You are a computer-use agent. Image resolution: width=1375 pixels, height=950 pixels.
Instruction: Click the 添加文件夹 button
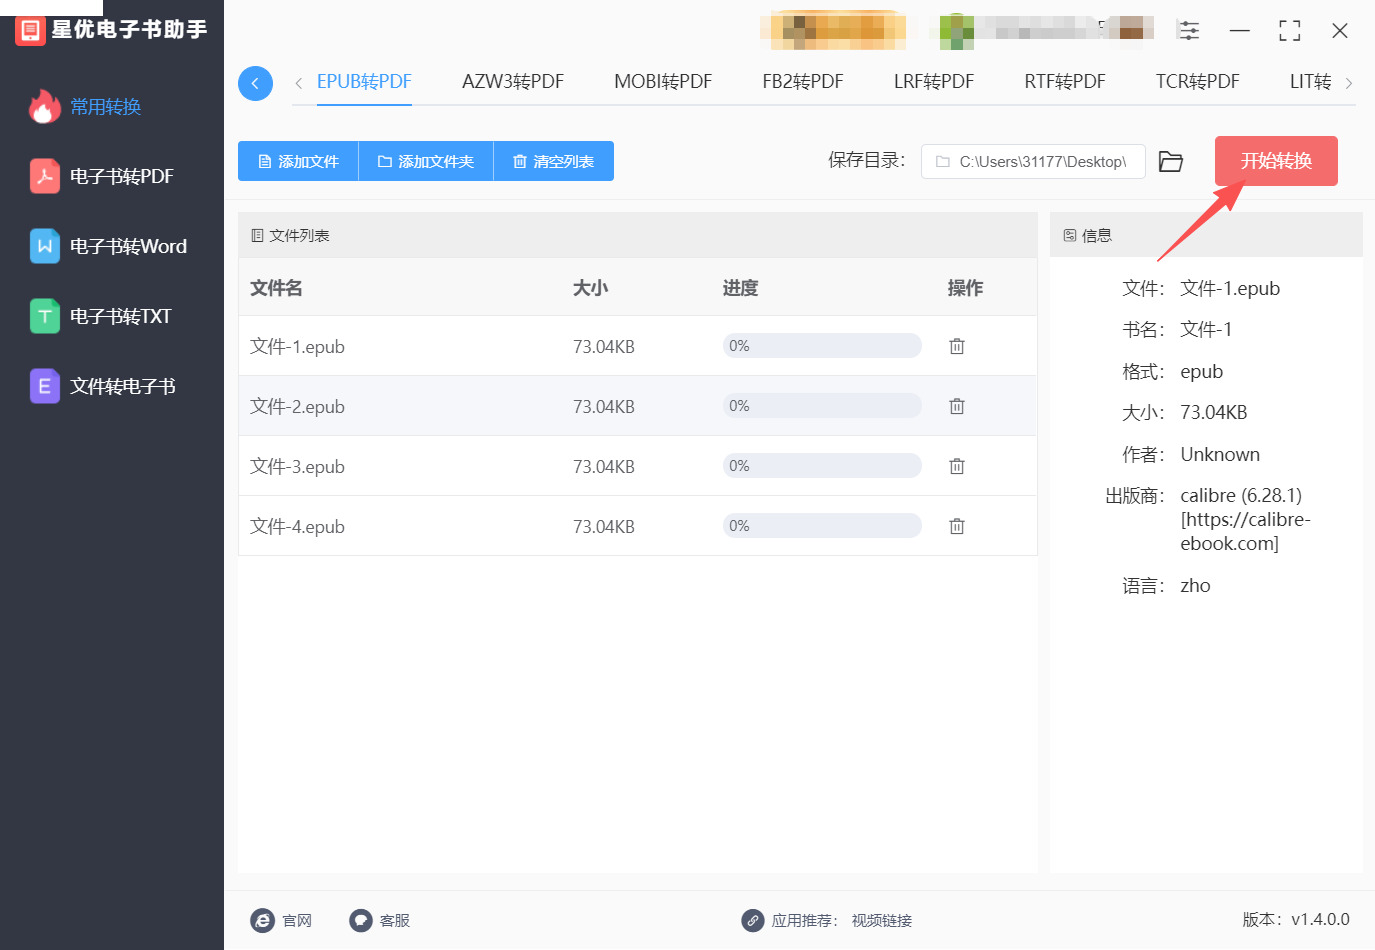pyautogui.click(x=426, y=161)
